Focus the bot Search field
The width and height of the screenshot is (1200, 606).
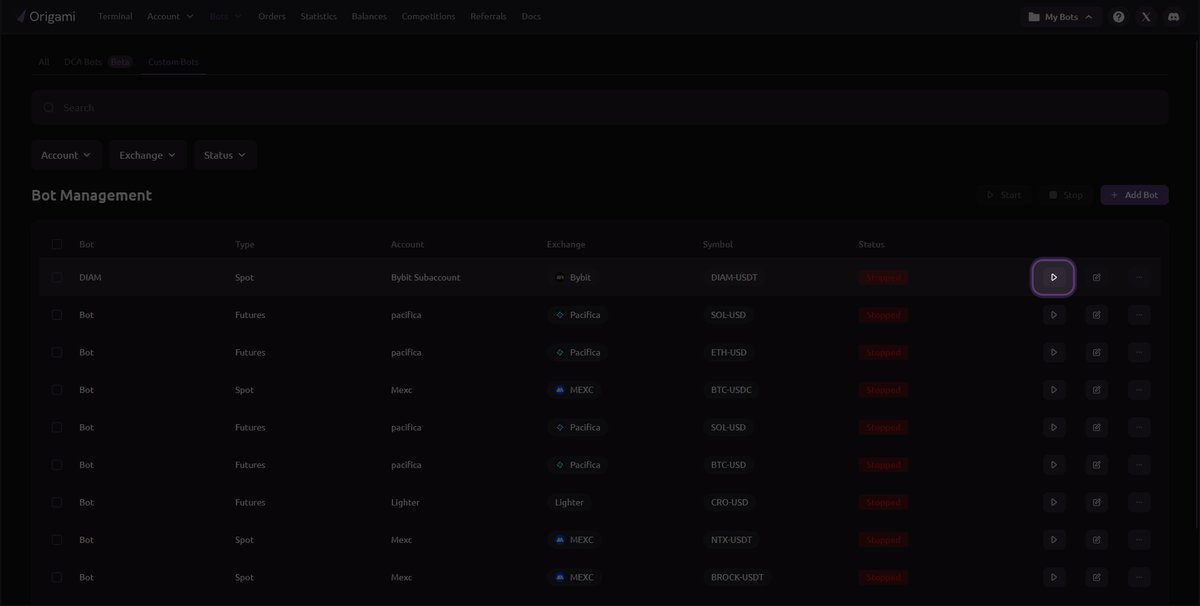600,107
